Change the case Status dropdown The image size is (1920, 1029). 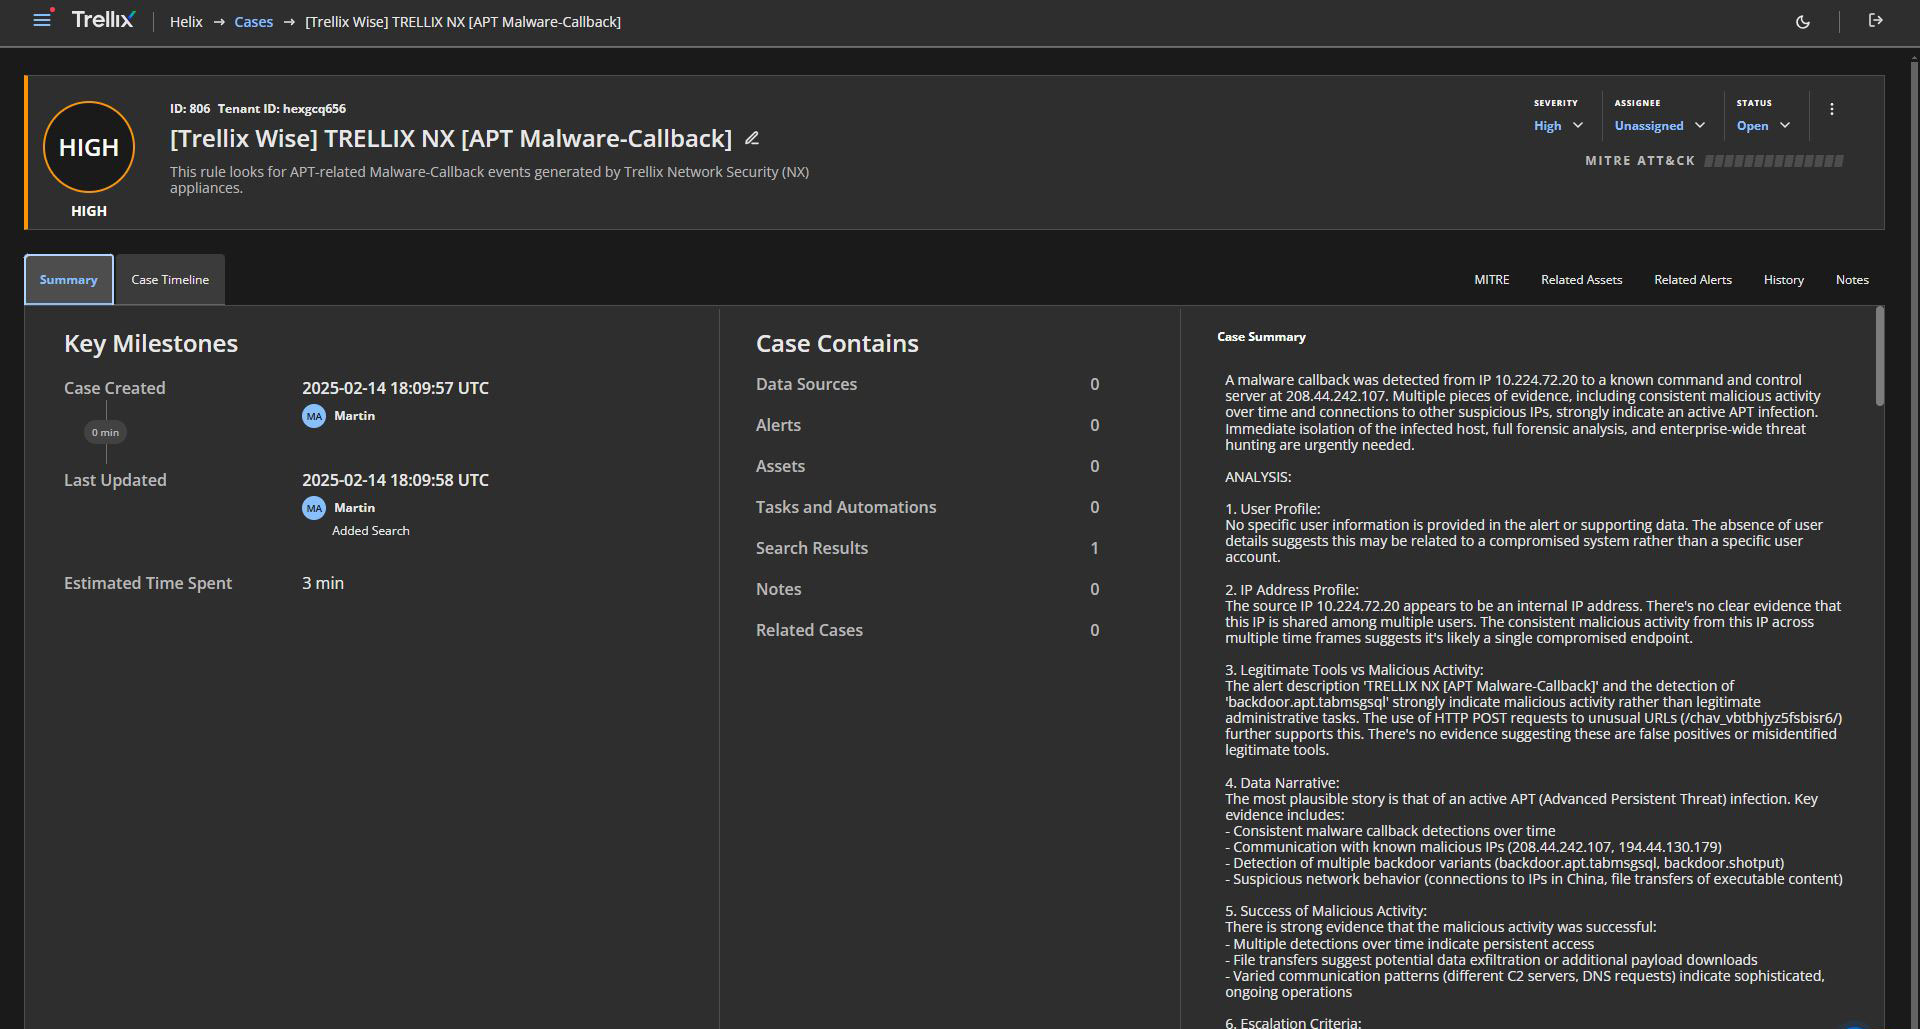point(1763,126)
